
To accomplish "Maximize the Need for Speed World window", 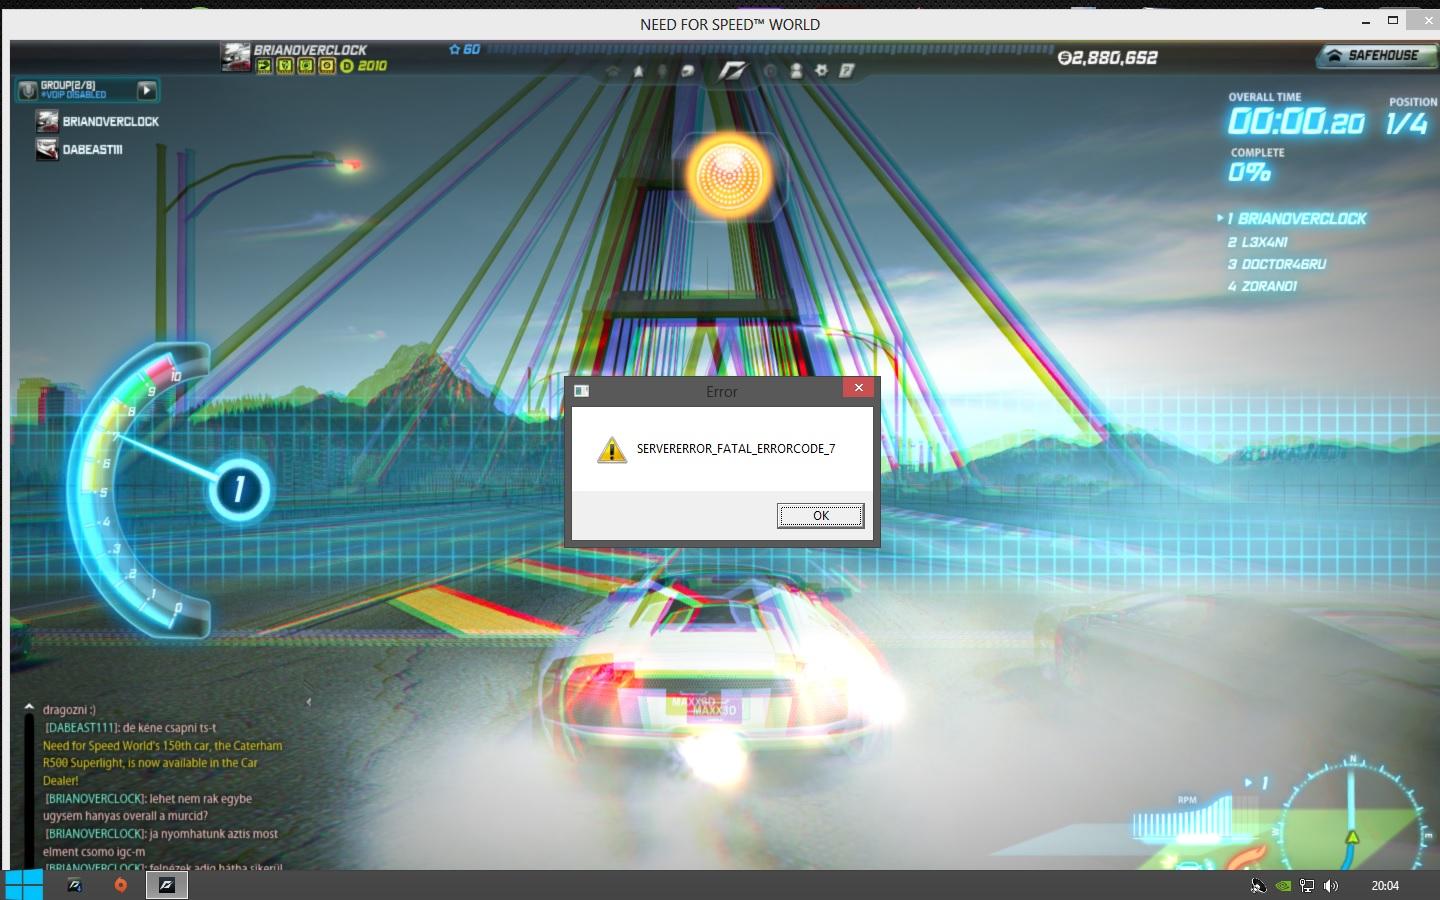I will click(x=1392, y=21).
